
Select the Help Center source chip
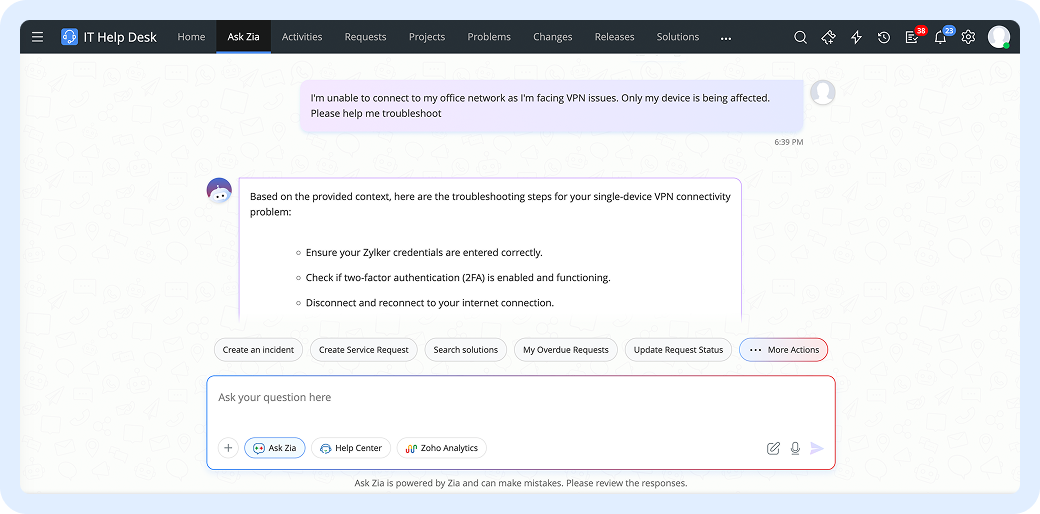(x=351, y=448)
